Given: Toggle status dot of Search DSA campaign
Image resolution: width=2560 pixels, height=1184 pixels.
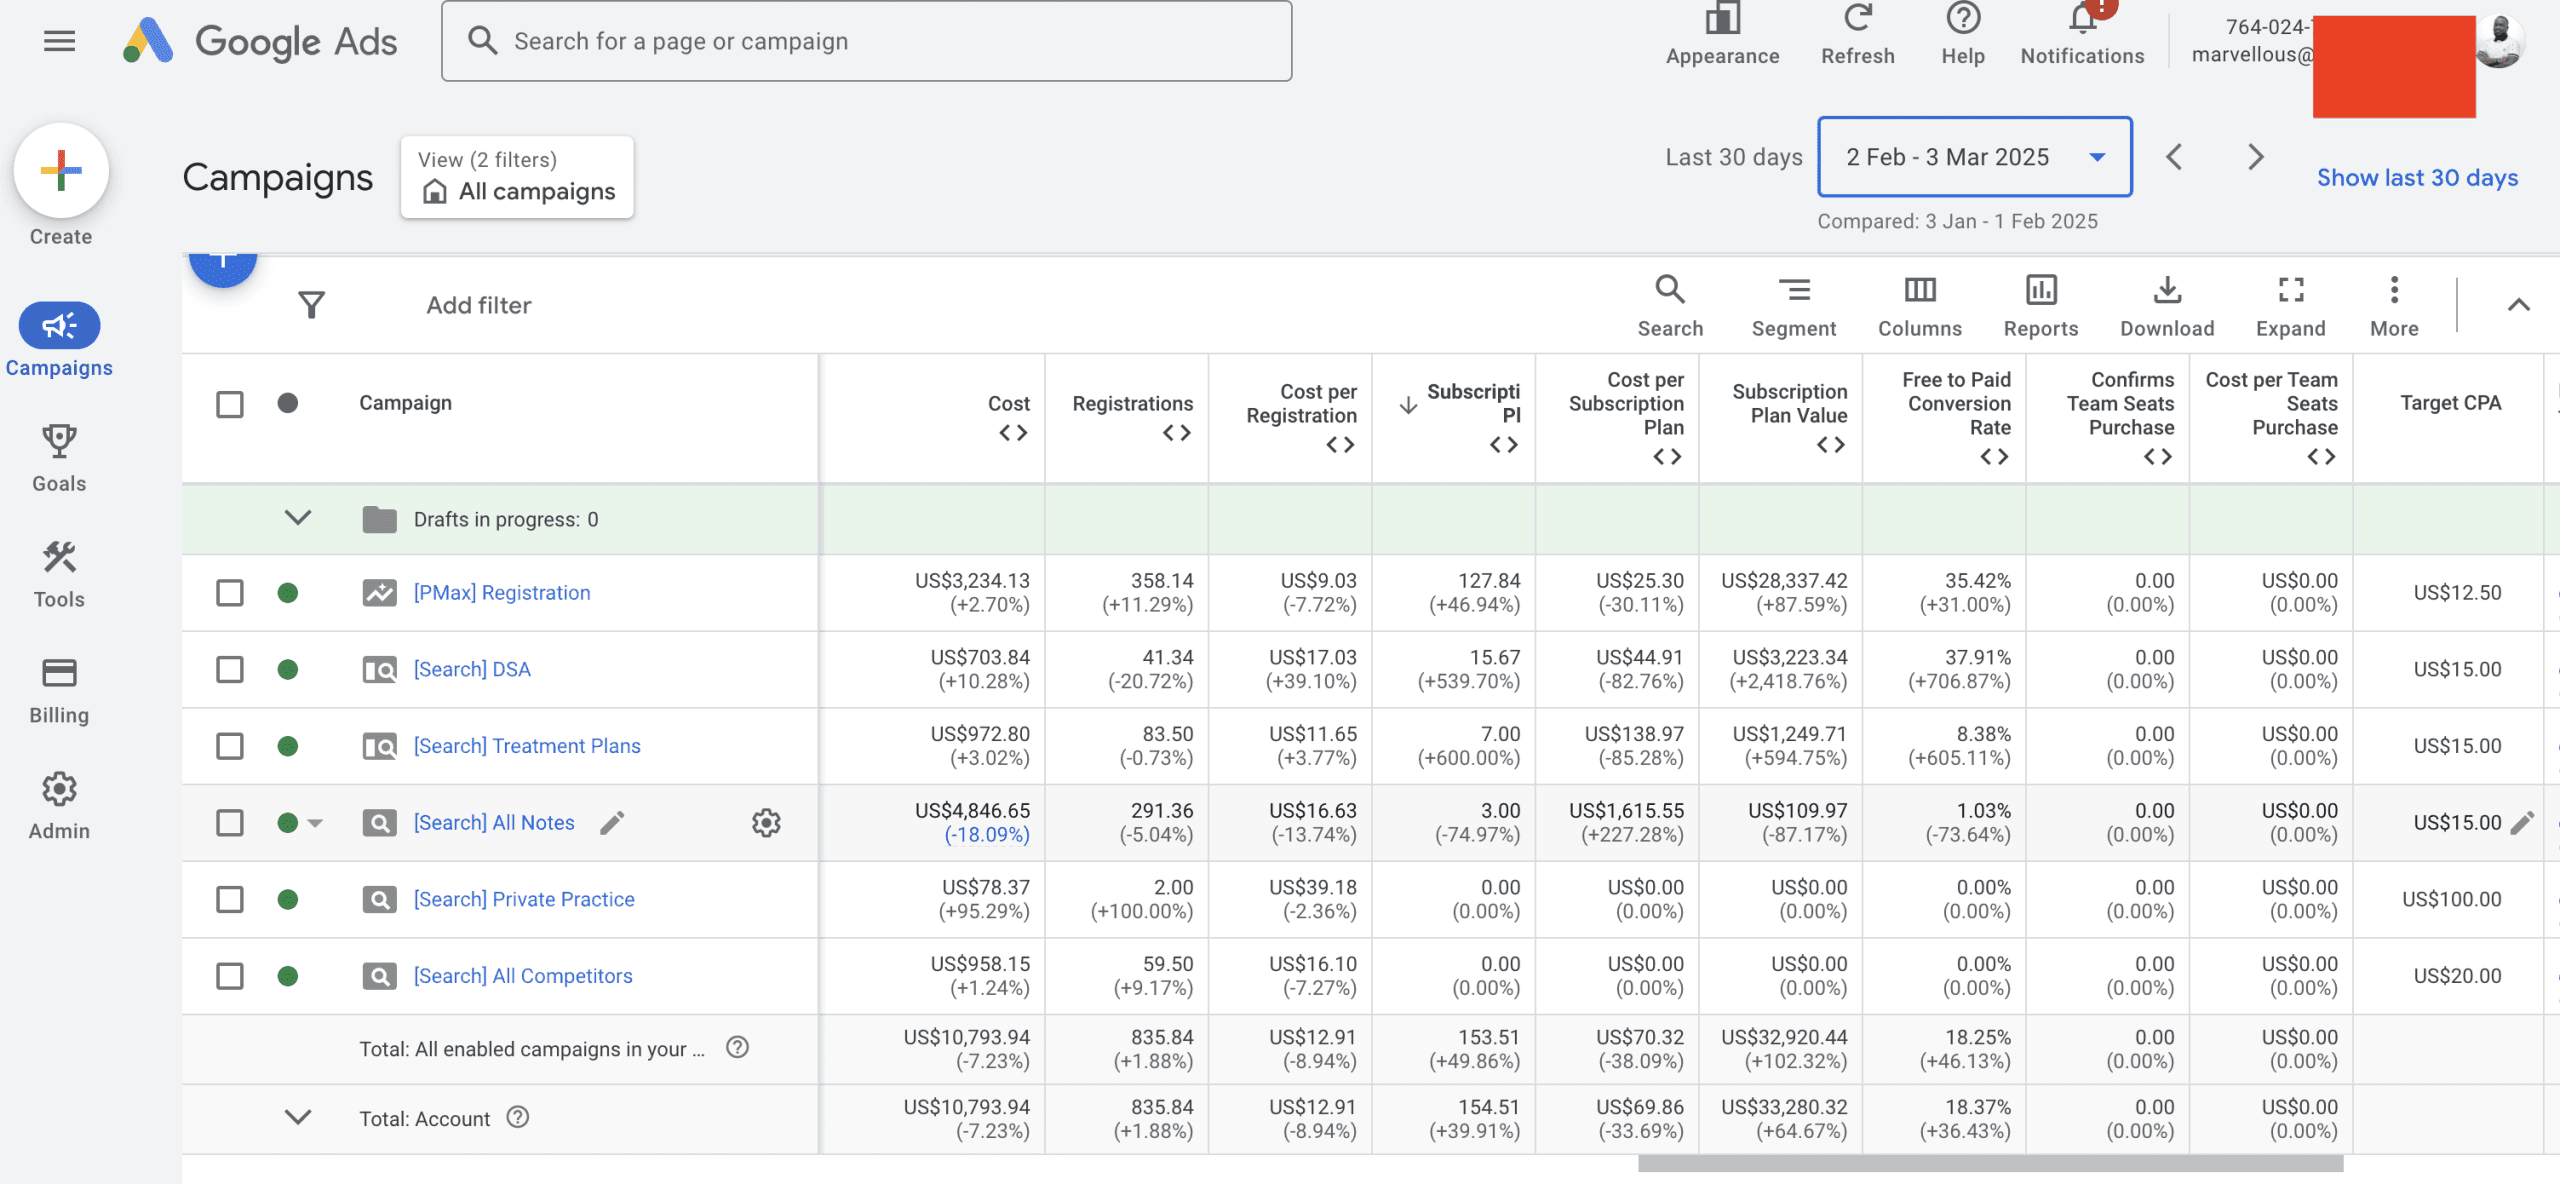Looking at the screenshot, I should pos(288,669).
